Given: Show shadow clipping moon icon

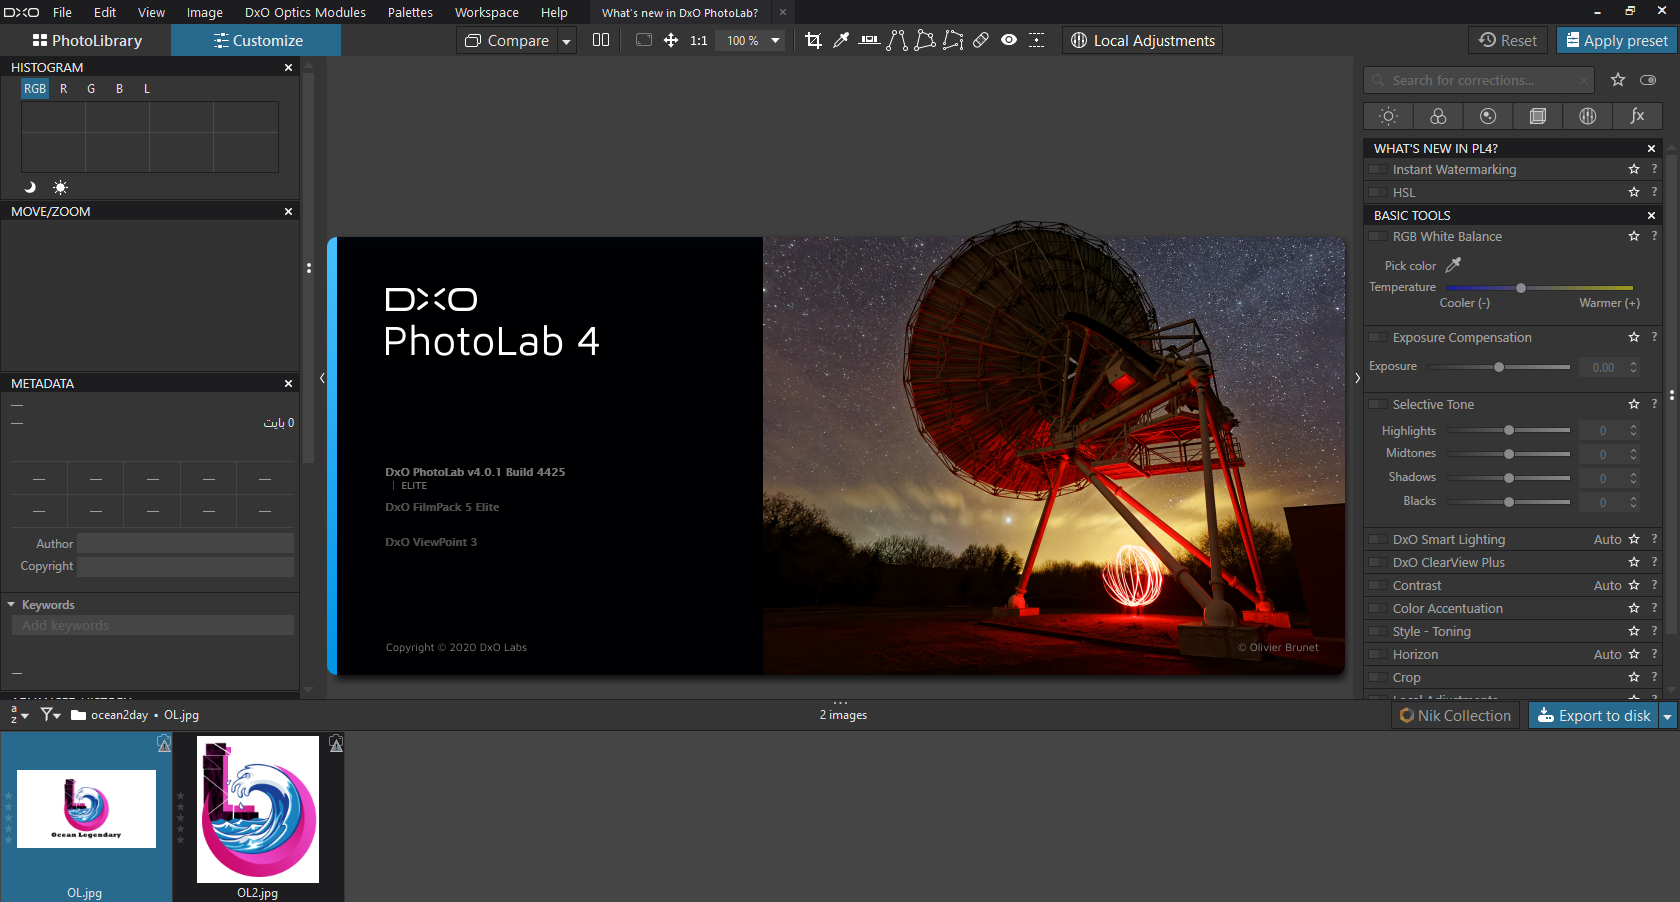Looking at the screenshot, I should click(30, 187).
